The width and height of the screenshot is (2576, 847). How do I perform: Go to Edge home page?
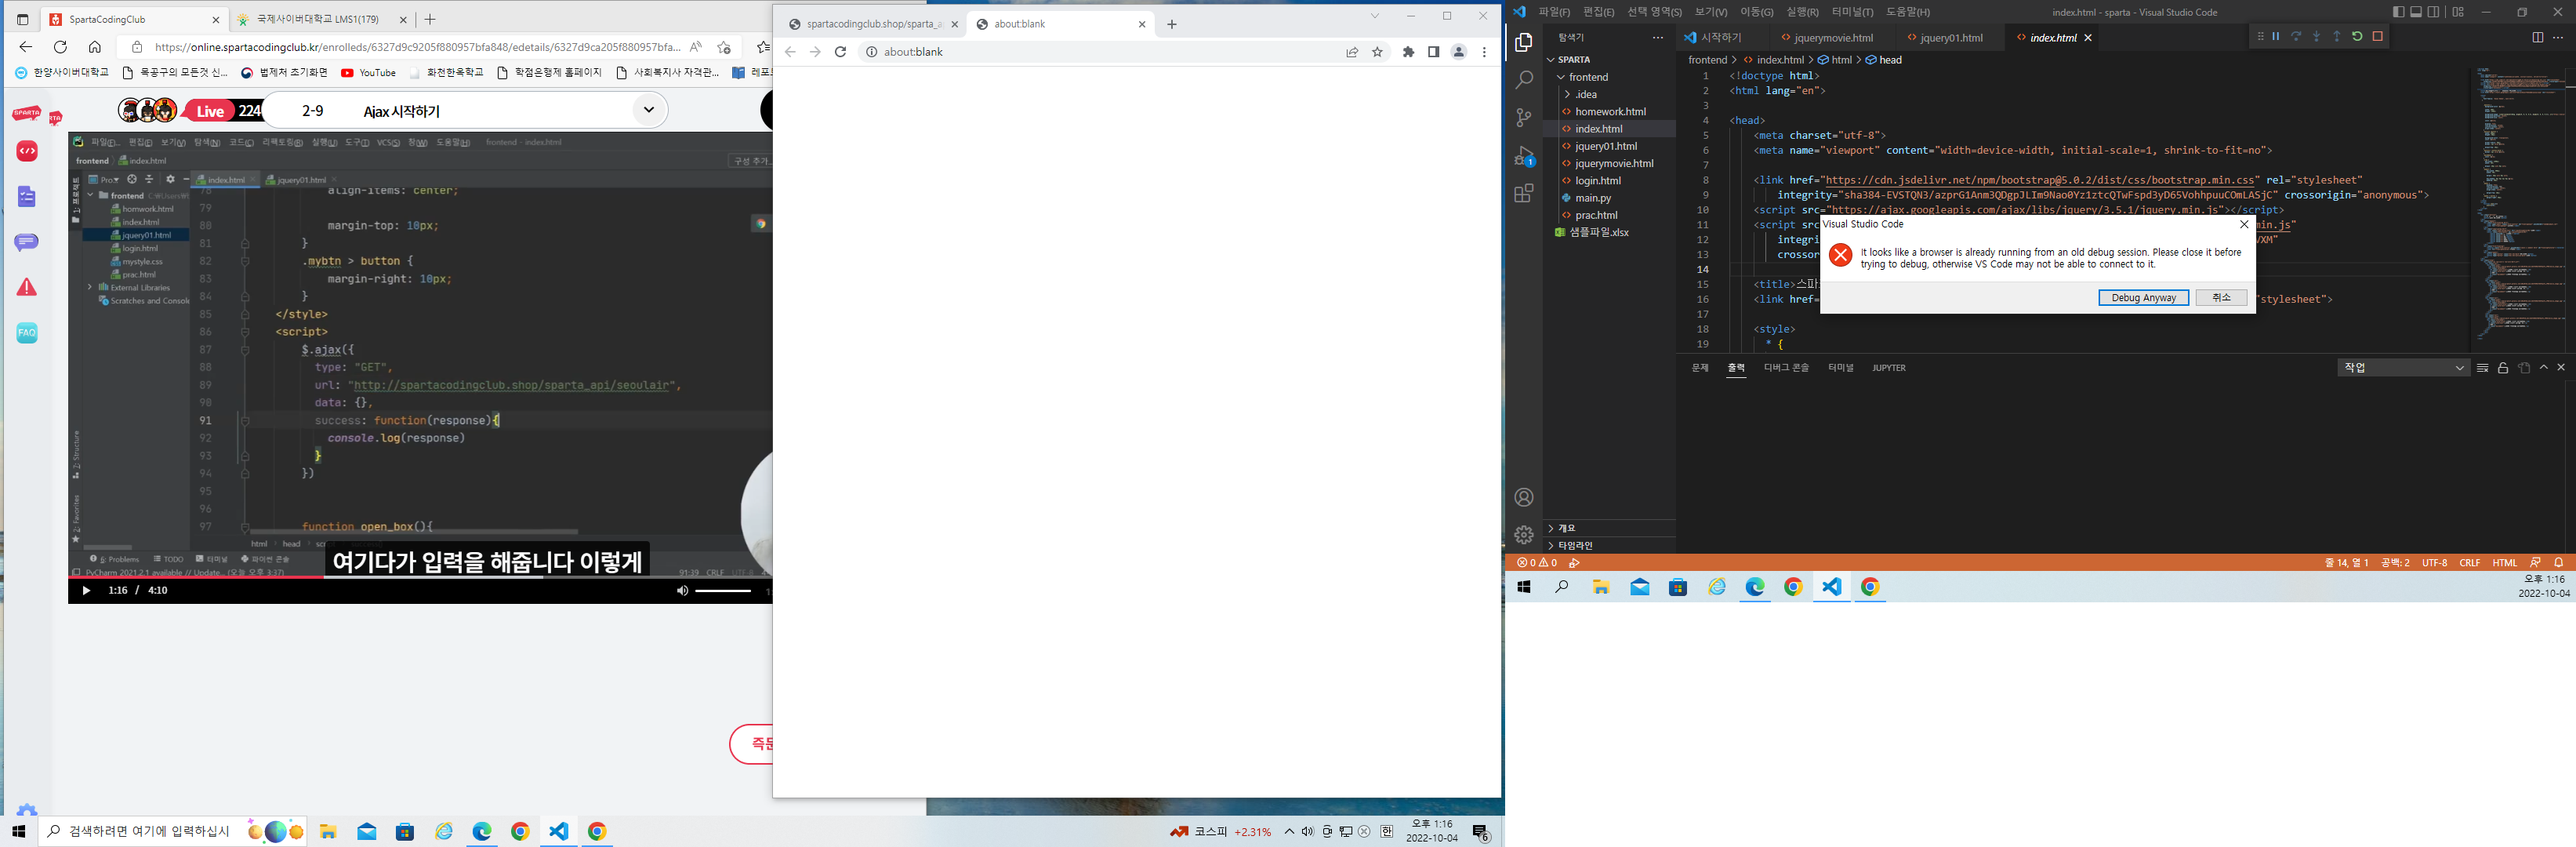(x=95, y=47)
